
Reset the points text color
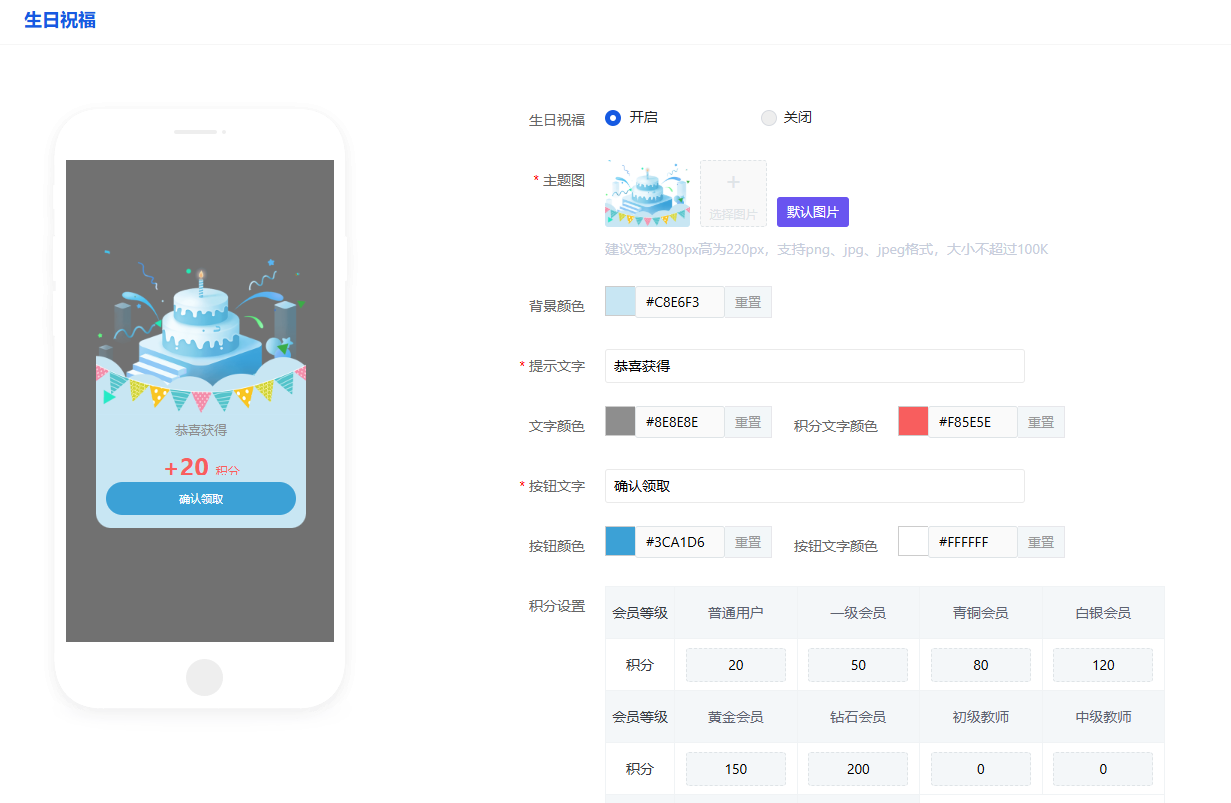1040,422
